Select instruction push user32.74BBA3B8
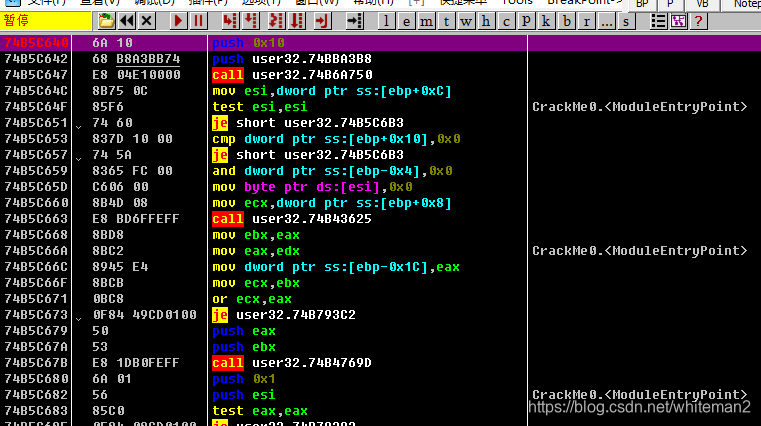 click(292, 59)
